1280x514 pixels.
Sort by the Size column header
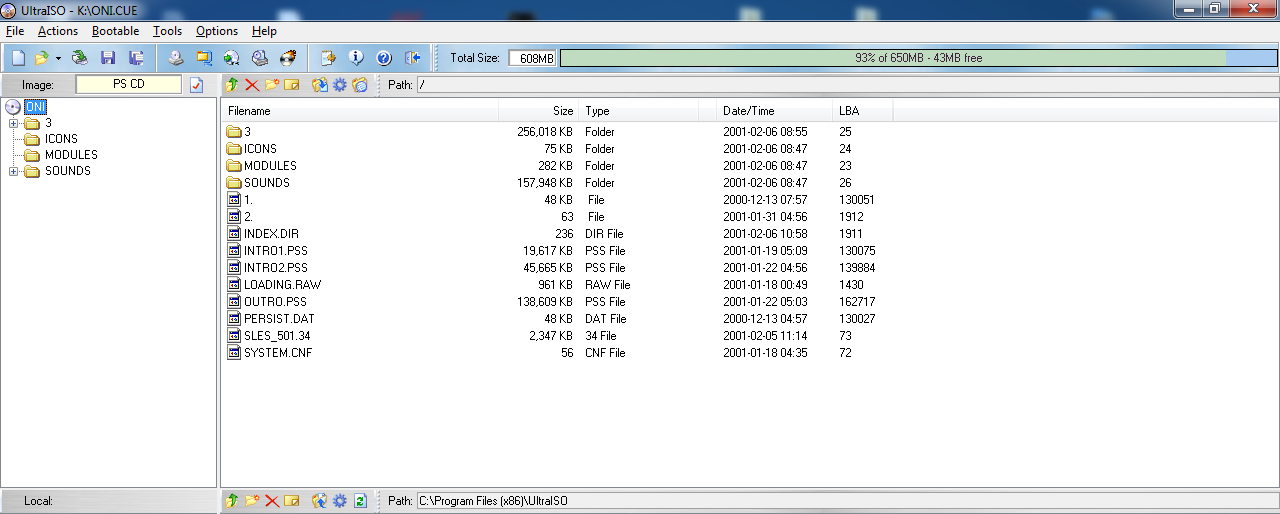pyautogui.click(x=539, y=111)
